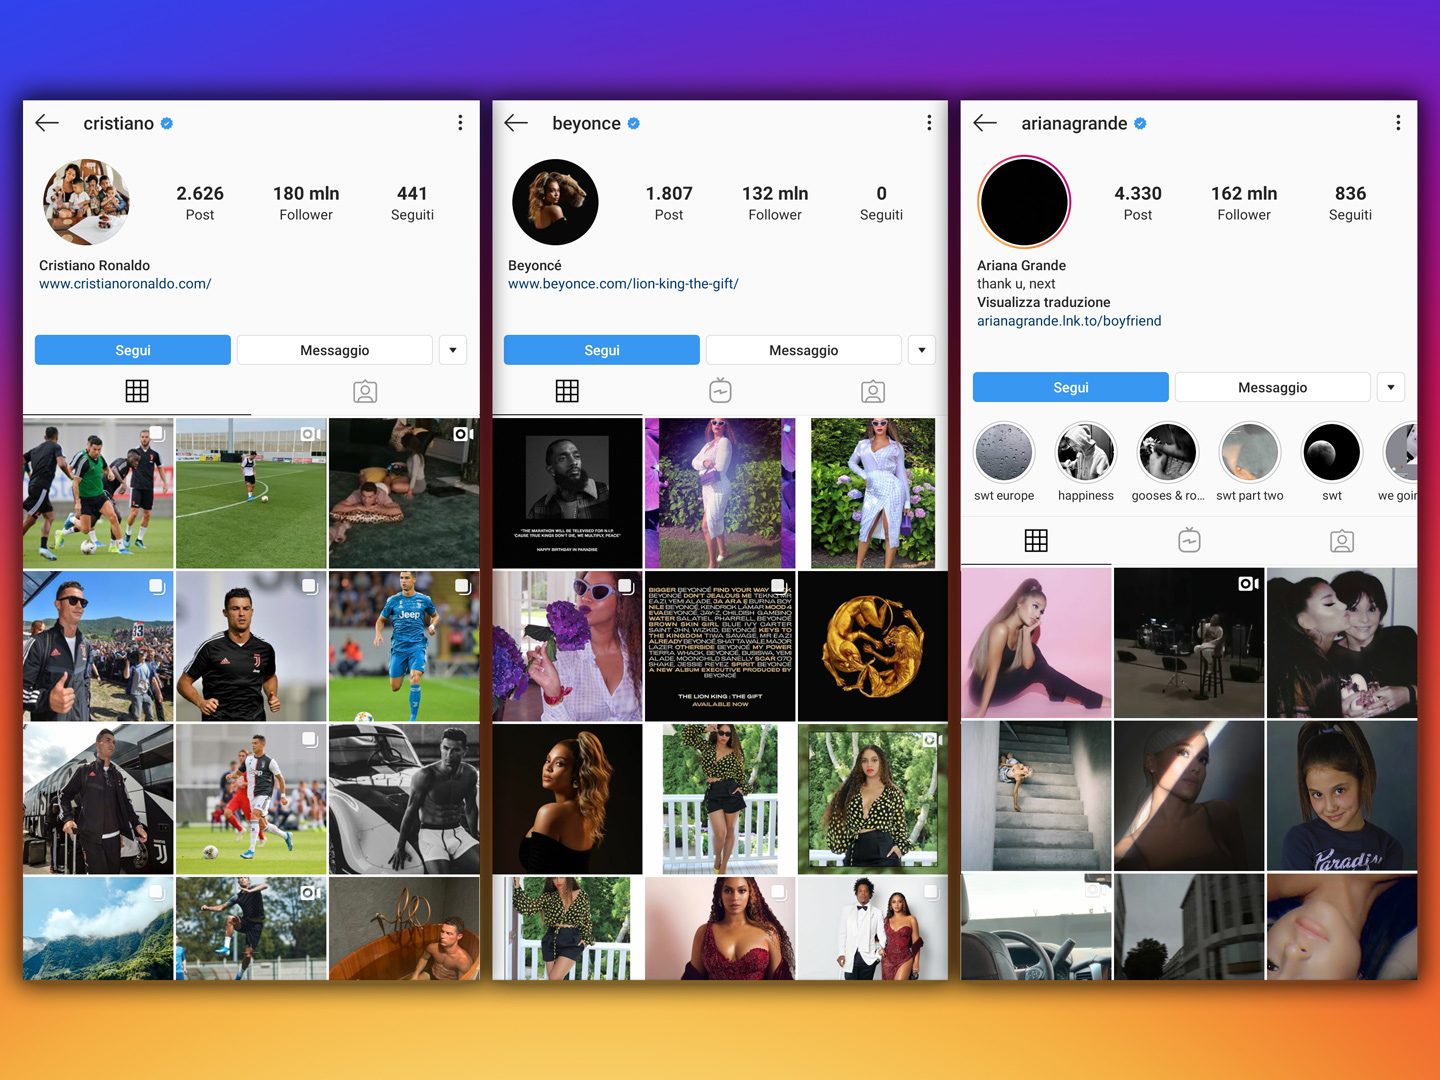This screenshot has height=1080, width=1440.
Task: Open IGTV tab on beyonce profile
Action: tap(720, 391)
